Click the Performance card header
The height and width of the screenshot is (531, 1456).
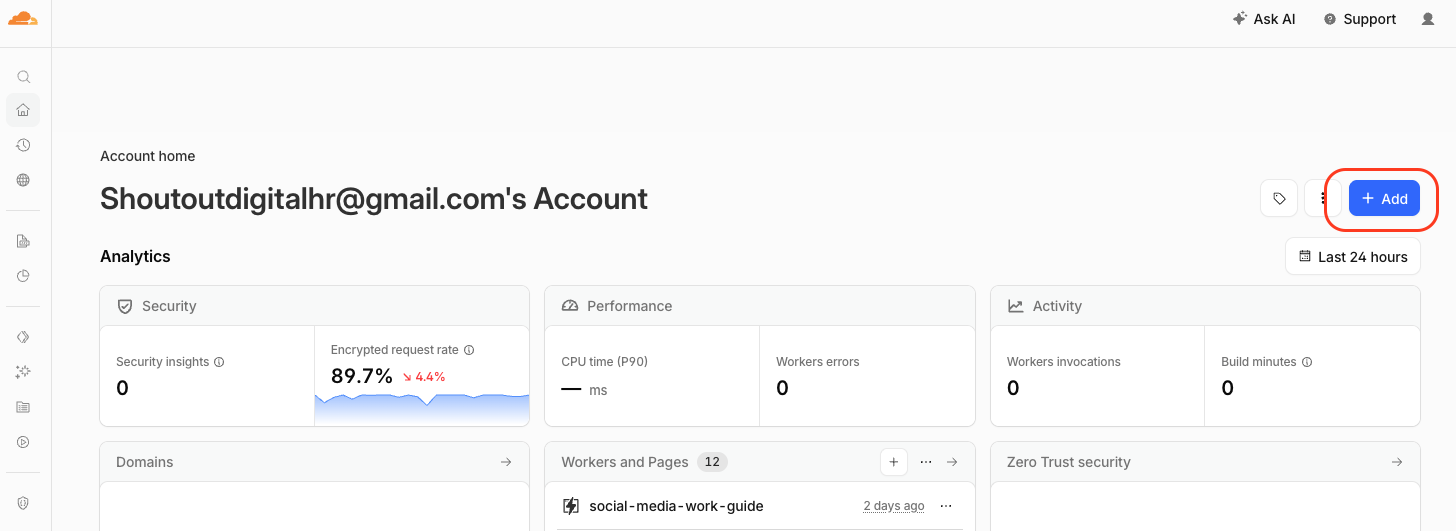point(760,306)
